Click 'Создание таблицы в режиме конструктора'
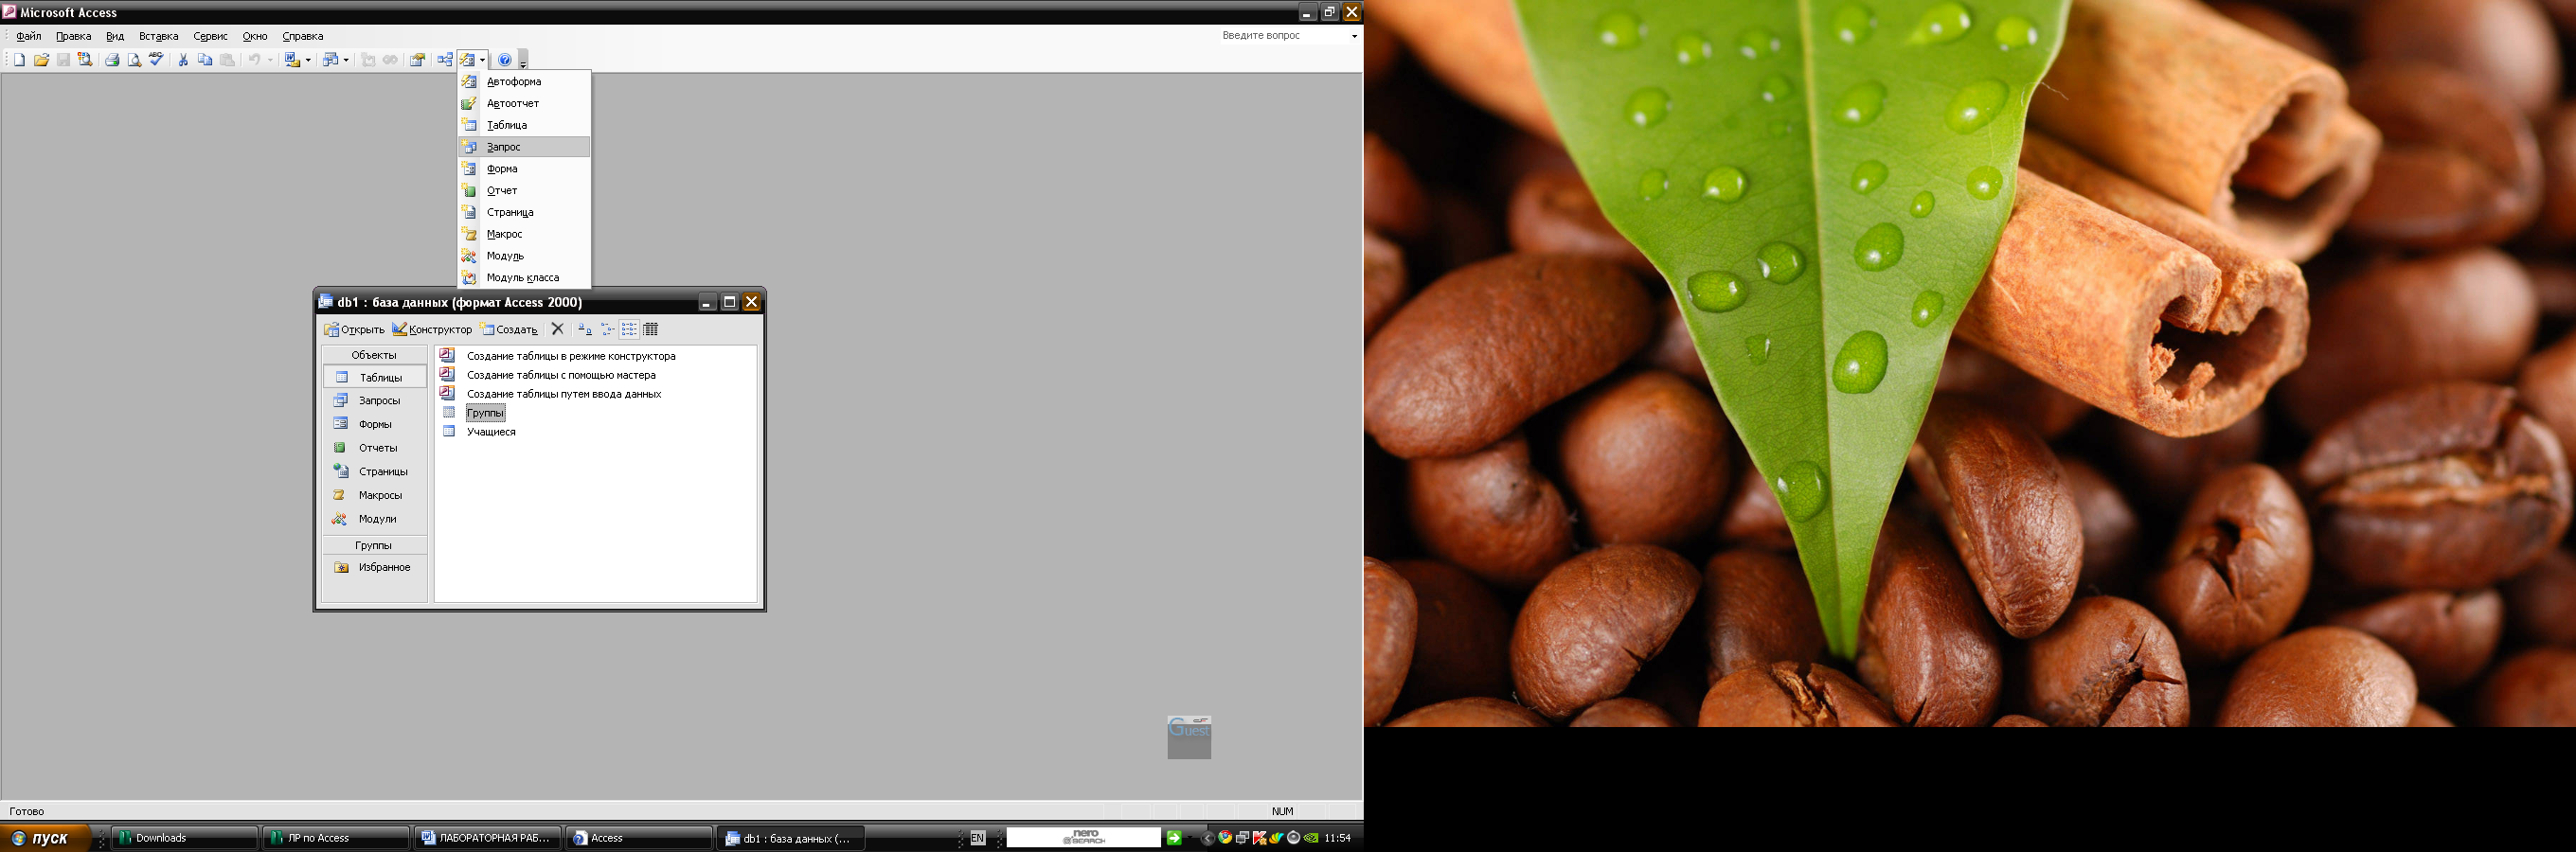This screenshot has width=2576, height=852. coord(571,356)
